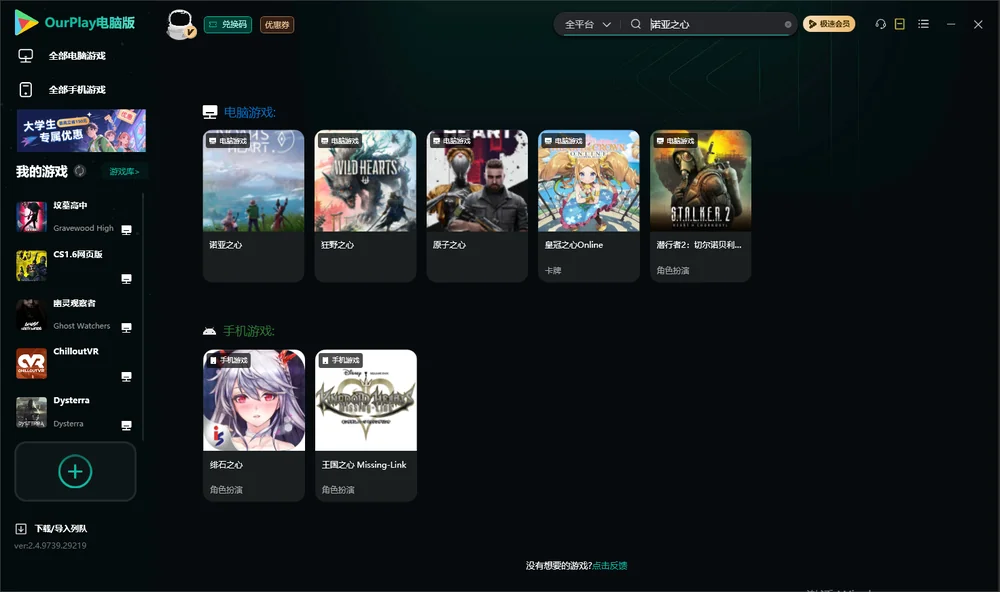Open the user avatar profile

(x=180, y=24)
